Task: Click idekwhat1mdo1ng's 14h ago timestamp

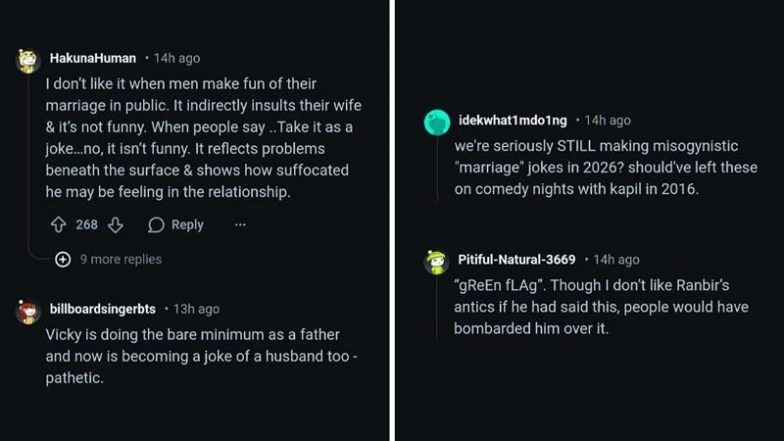Action: [x=607, y=120]
